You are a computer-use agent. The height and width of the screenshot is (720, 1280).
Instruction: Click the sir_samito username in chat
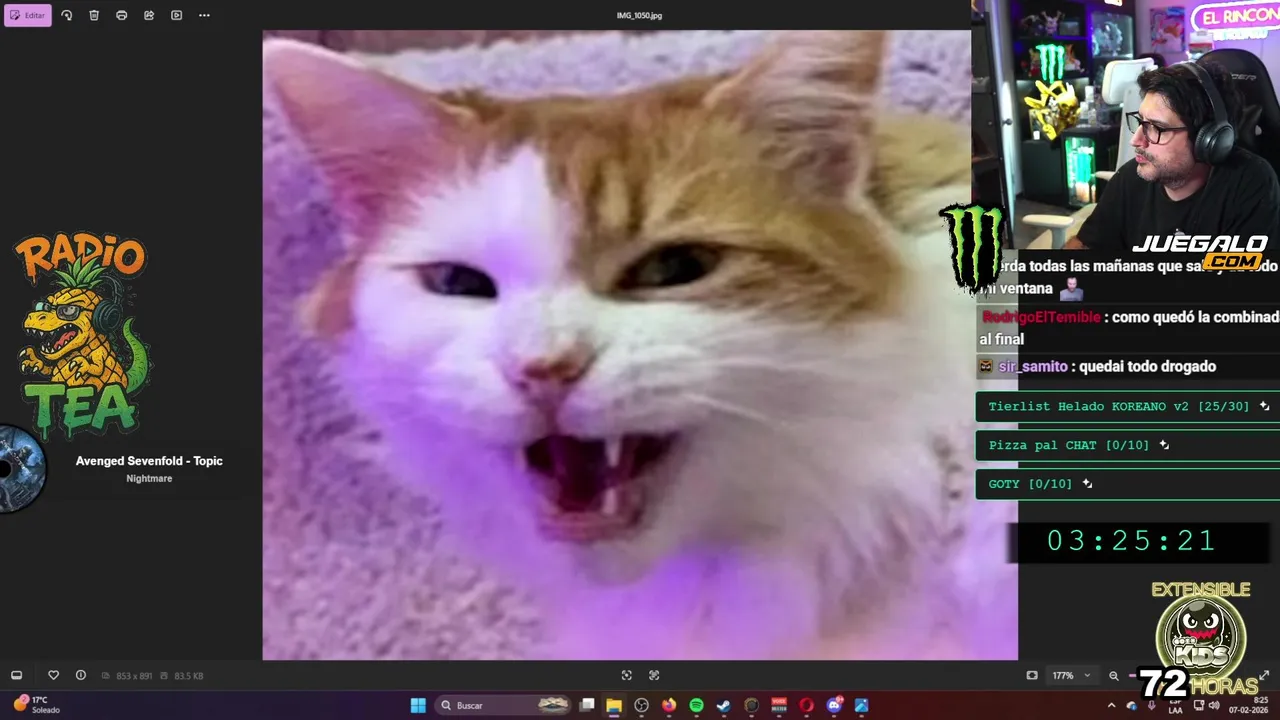point(1033,367)
